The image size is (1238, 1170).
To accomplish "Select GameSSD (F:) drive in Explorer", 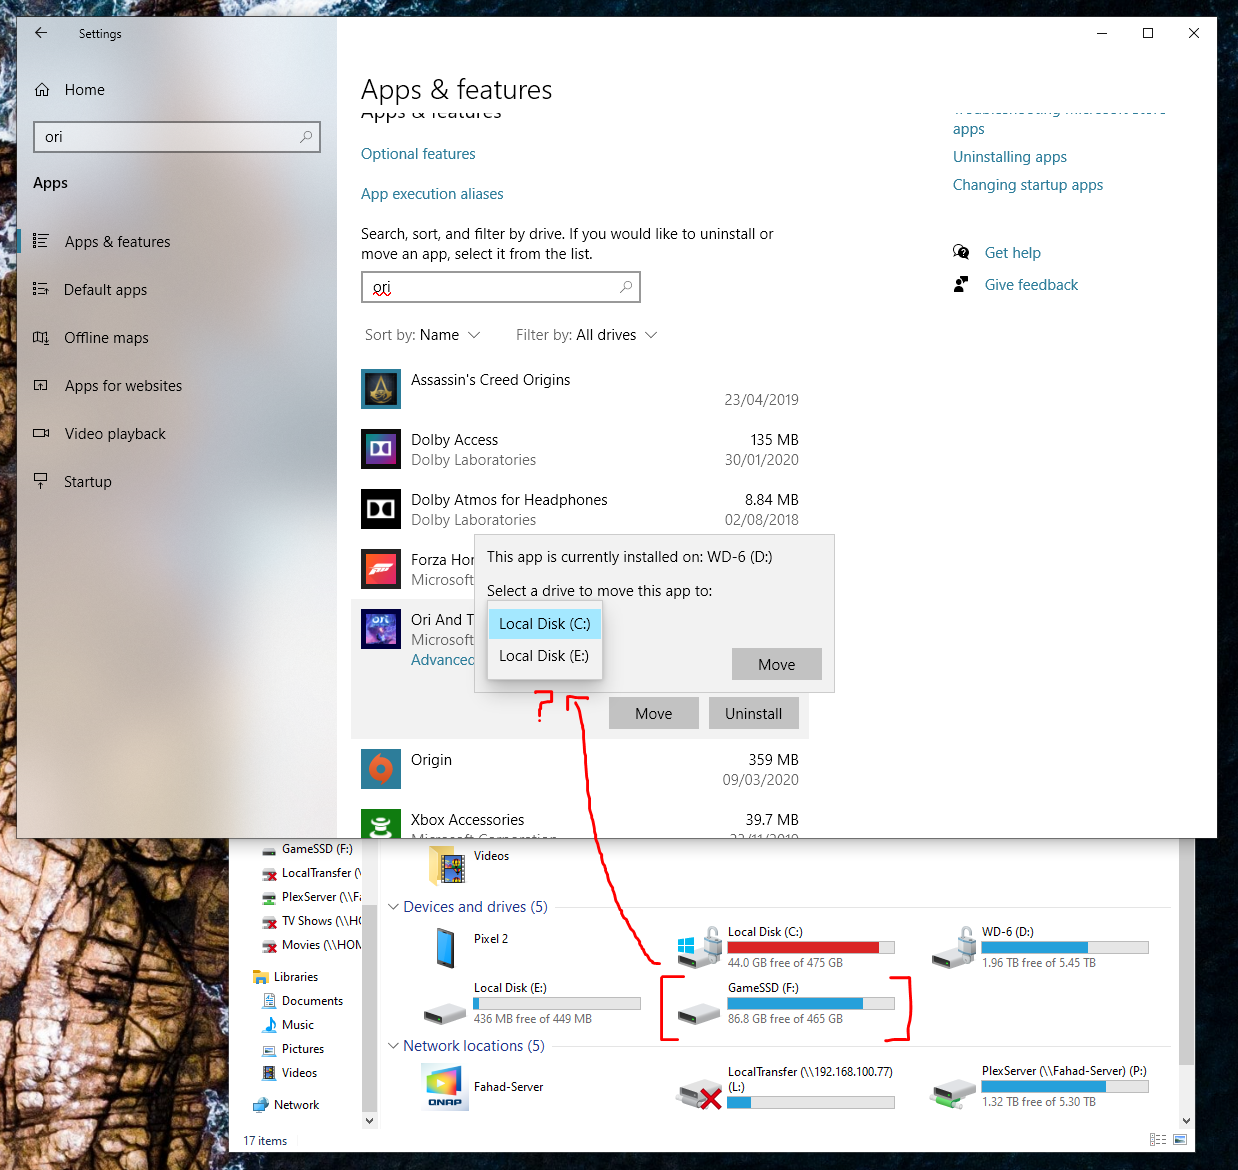I will (785, 1003).
